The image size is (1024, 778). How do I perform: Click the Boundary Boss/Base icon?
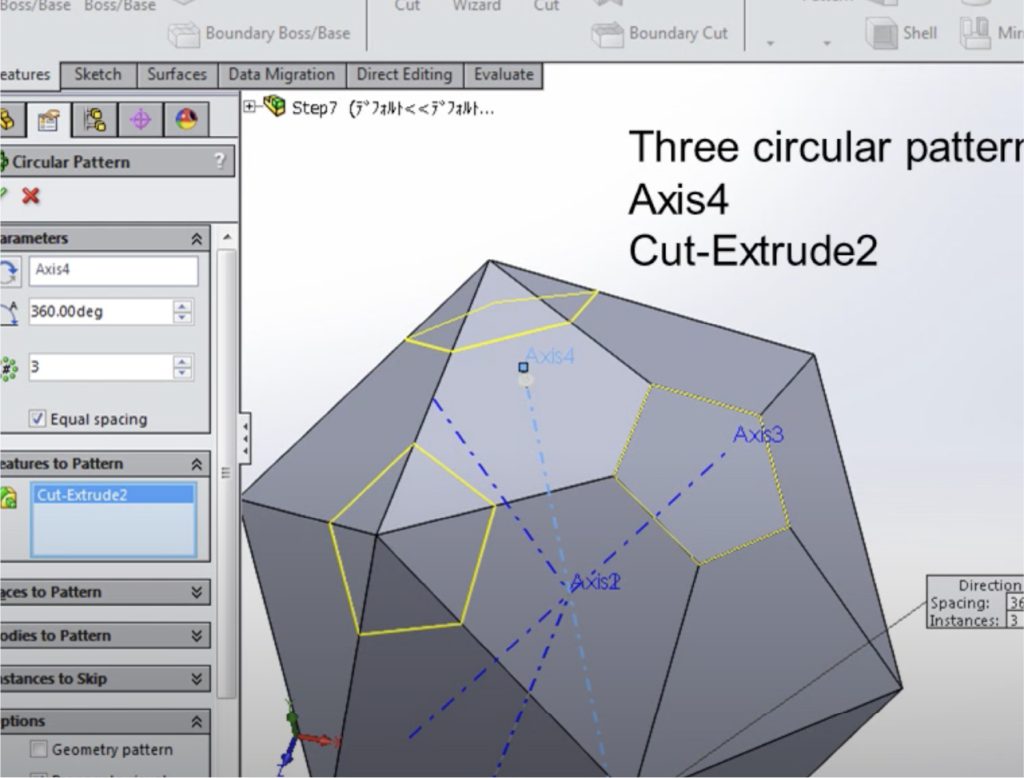click(x=184, y=34)
